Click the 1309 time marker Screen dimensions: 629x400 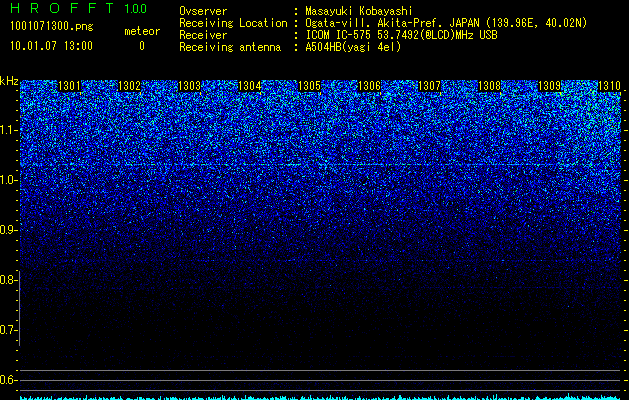(x=549, y=86)
